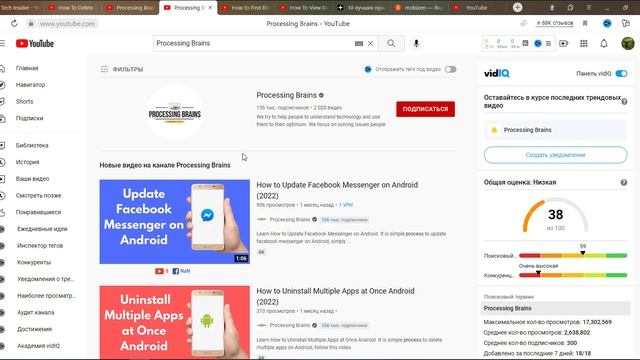Image resolution: width=640 pixels, height=360 pixels.
Task: Open Смотреть позже in the sidebar
Action: (38, 196)
